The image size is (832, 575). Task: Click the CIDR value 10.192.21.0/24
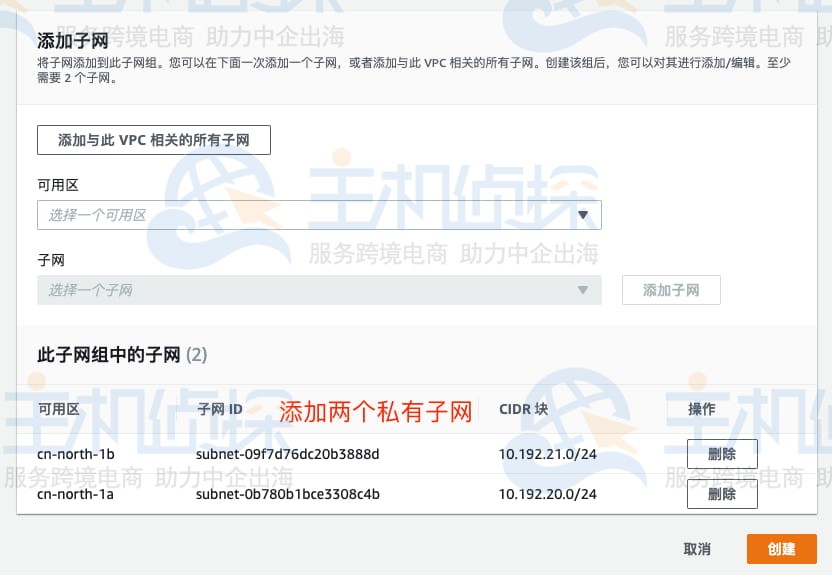547,454
